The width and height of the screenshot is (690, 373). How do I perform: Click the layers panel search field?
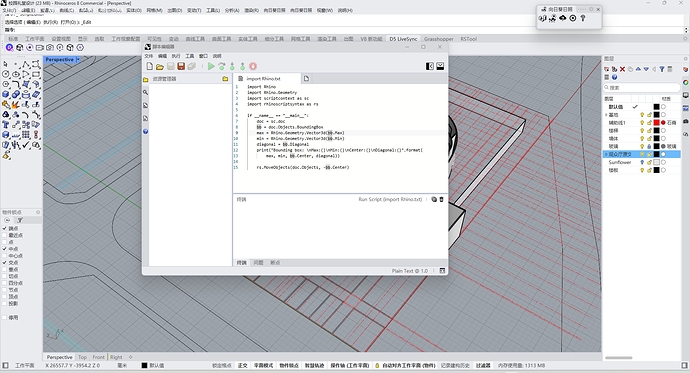642,88
